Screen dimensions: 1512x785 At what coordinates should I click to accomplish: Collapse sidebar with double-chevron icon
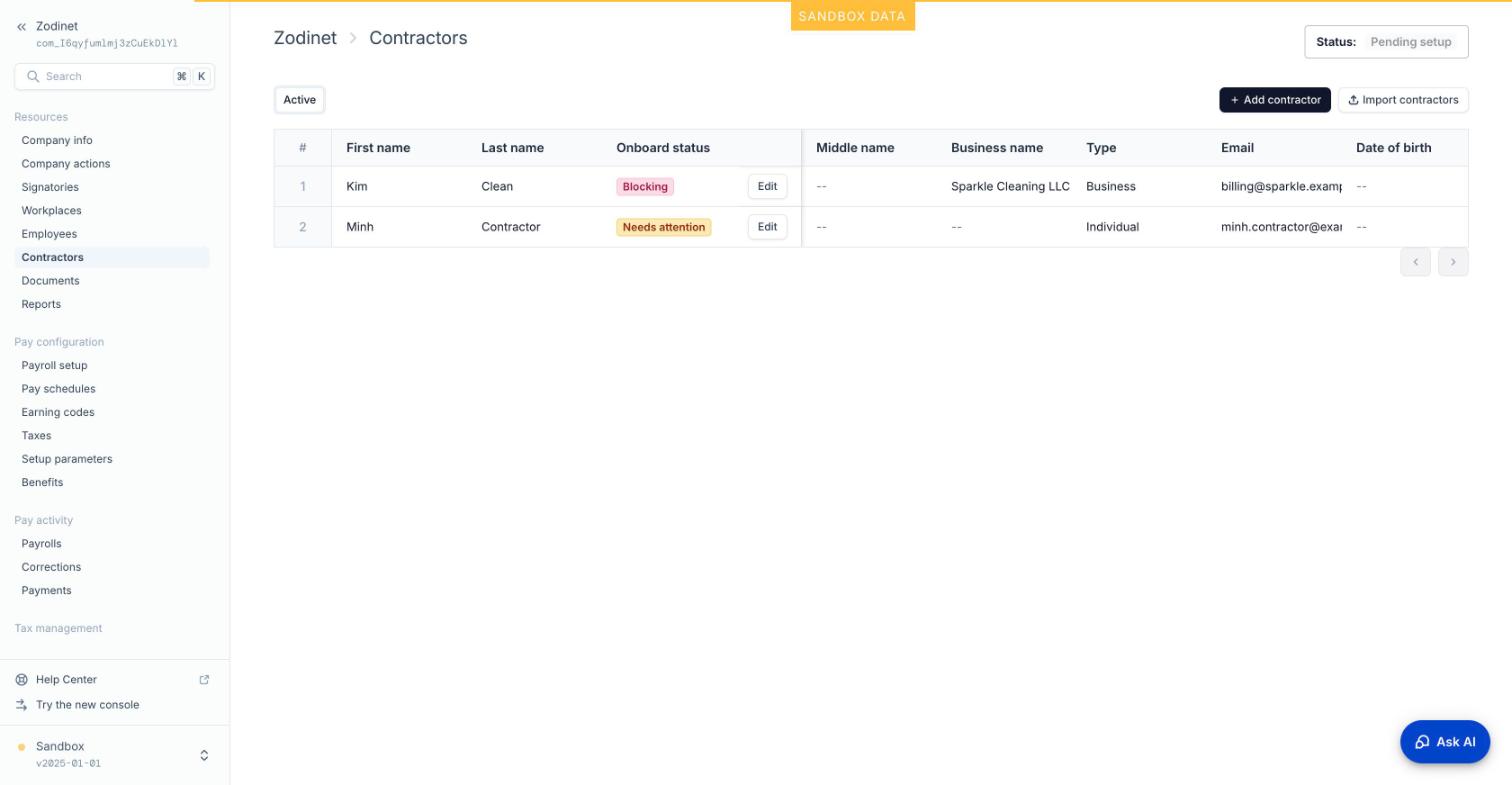[21, 27]
